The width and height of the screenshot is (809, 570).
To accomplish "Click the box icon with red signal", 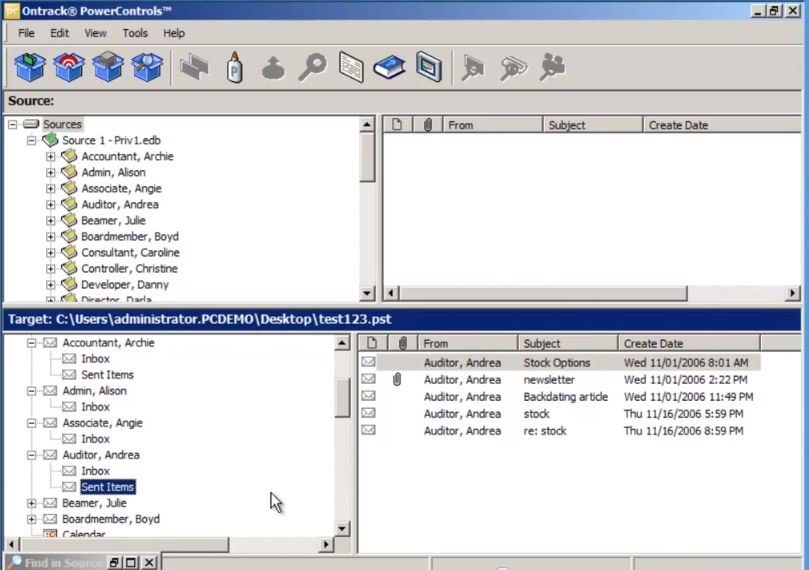I will 69,67.
